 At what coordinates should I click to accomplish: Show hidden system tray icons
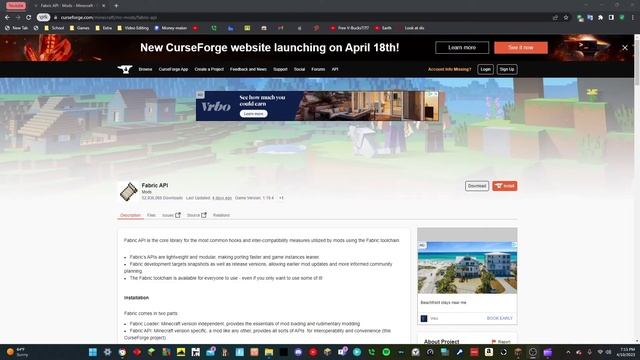click(x=568, y=352)
